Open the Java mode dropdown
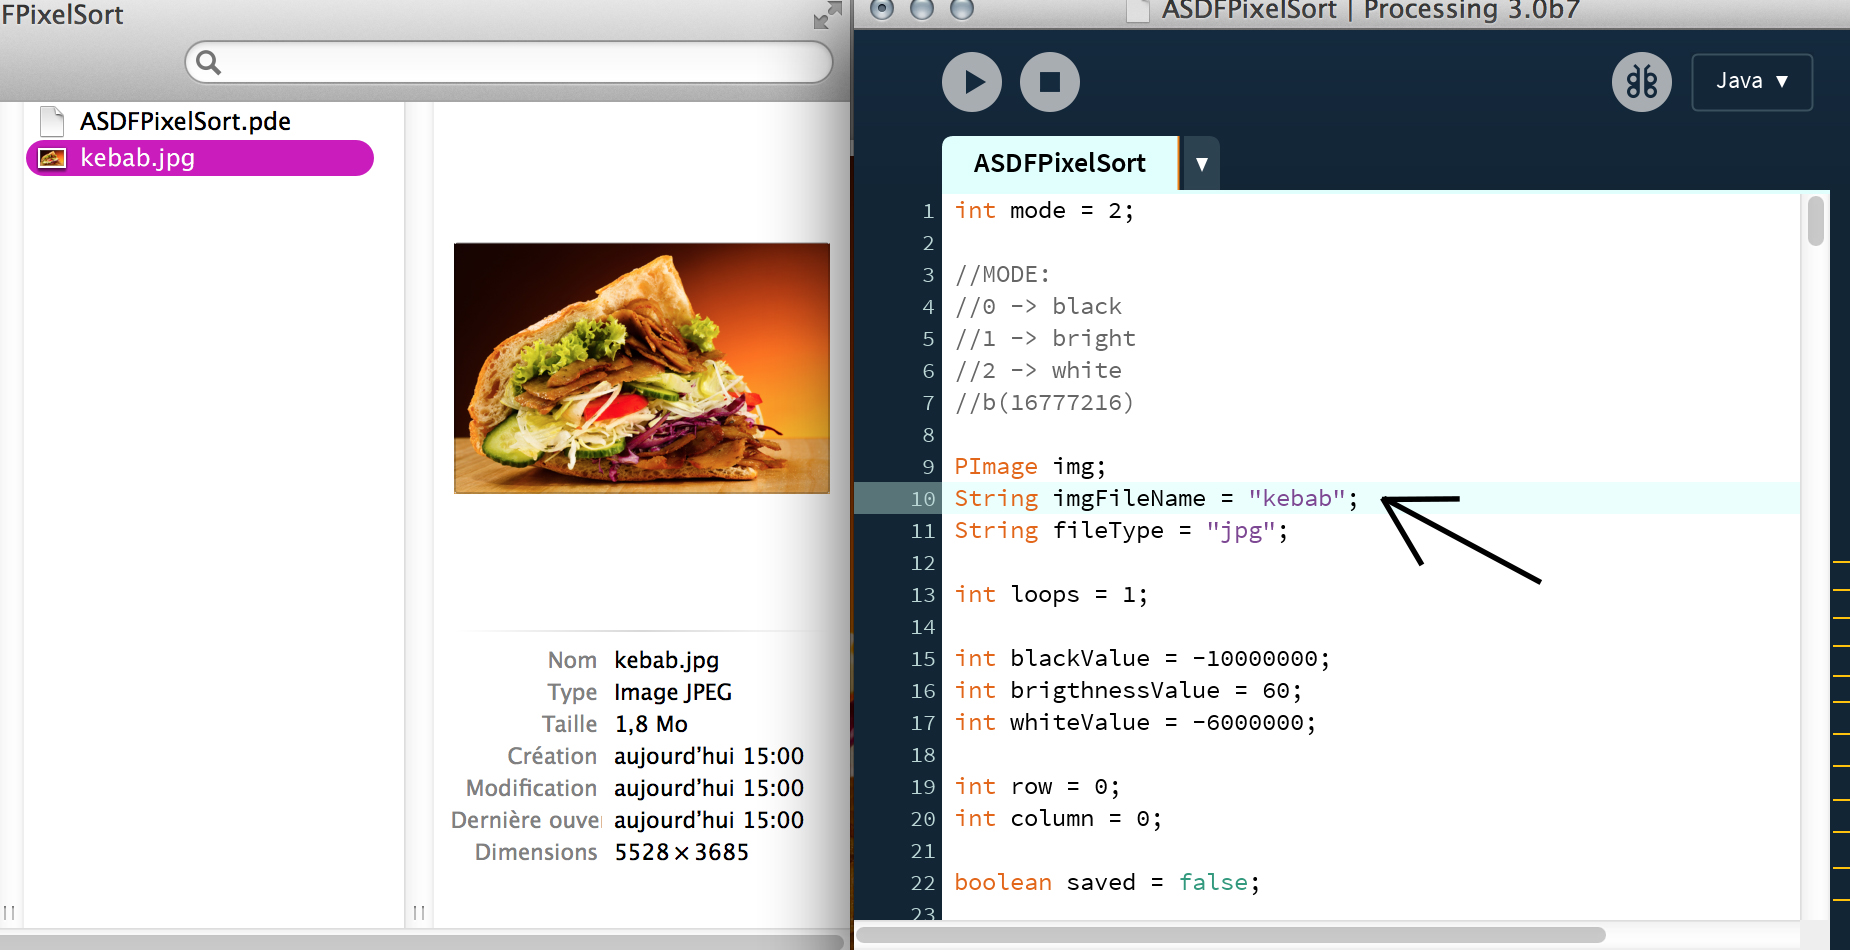 (x=1752, y=82)
